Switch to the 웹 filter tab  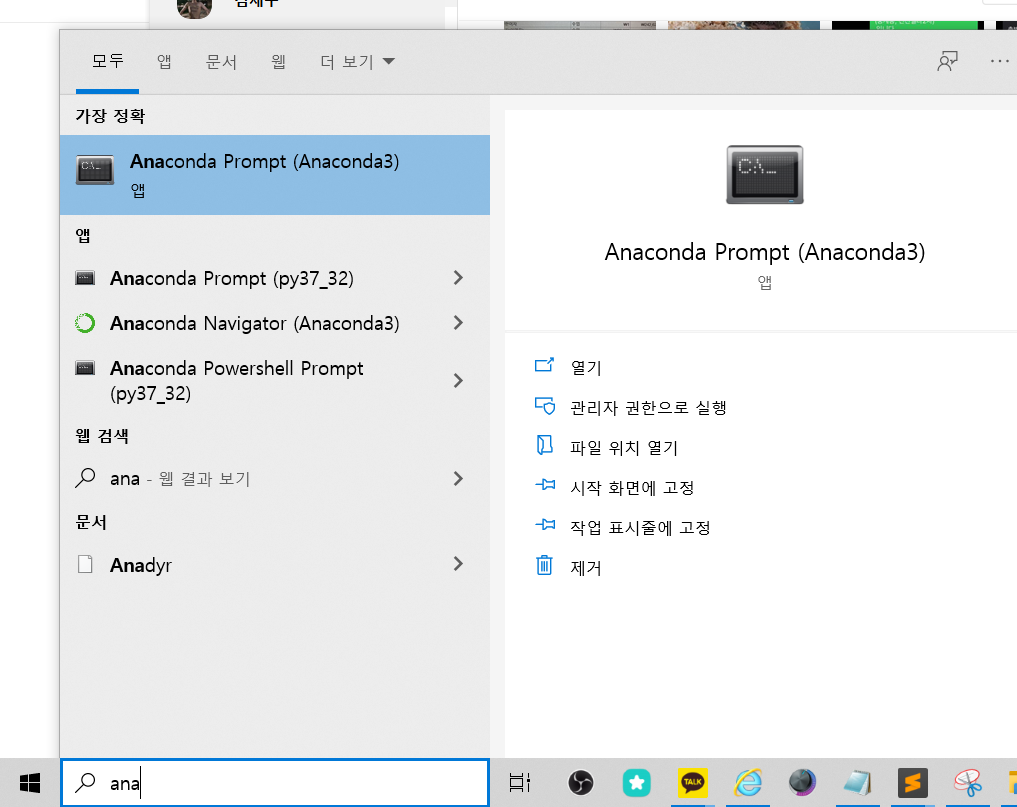(x=278, y=62)
